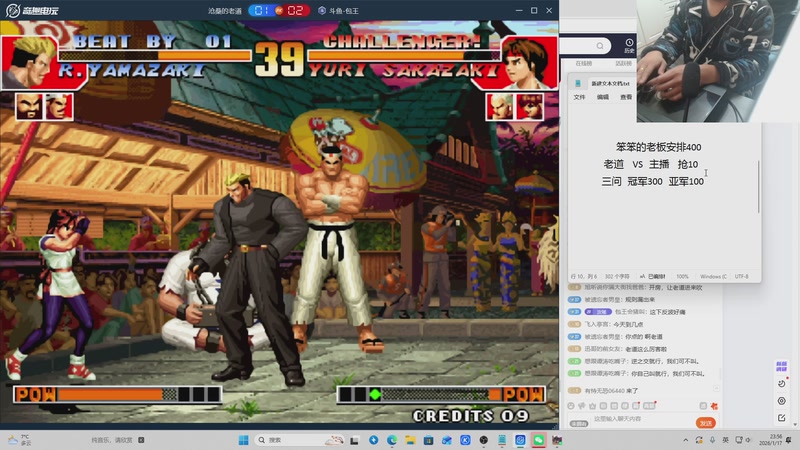Click the microphone icon in system tray

pyautogui.click(x=712, y=440)
